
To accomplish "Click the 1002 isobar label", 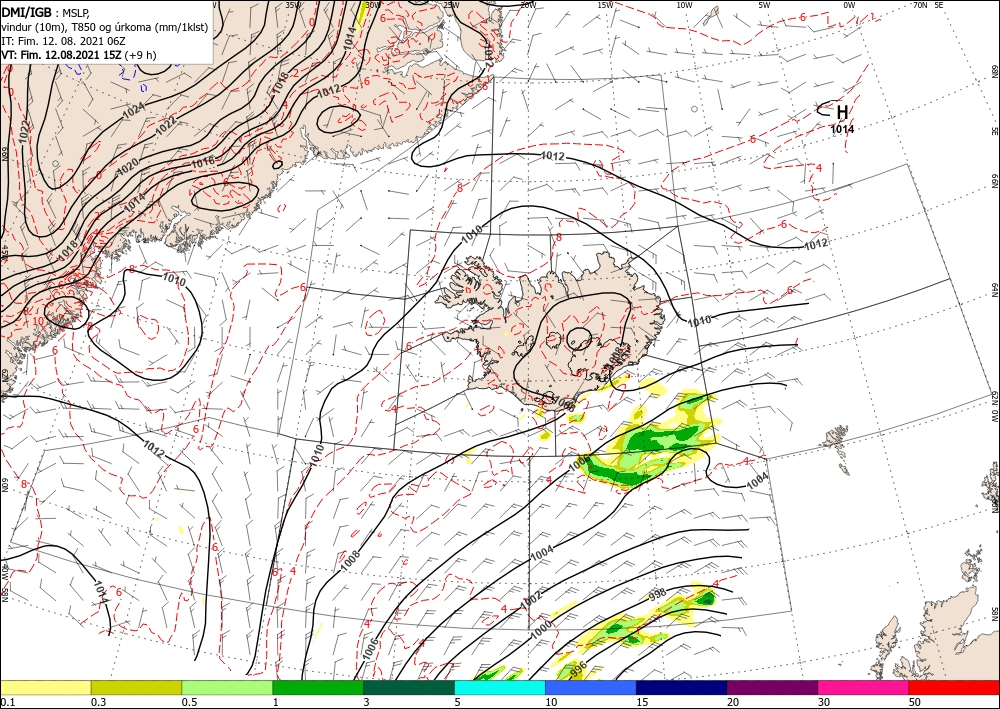I will [531, 600].
